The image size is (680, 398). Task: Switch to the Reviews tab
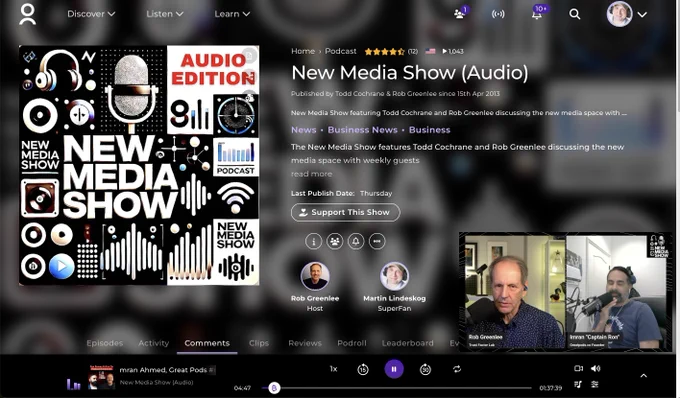pyautogui.click(x=305, y=343)
